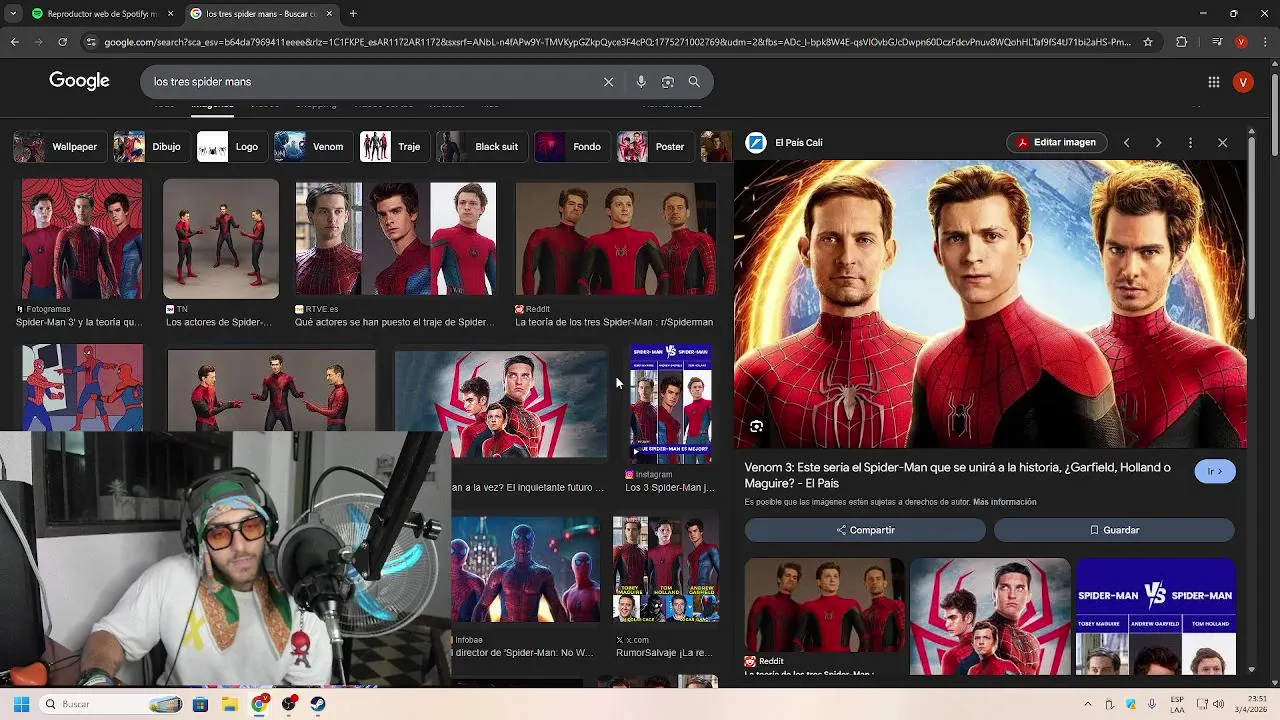Open a new Chrome tab

353,14
